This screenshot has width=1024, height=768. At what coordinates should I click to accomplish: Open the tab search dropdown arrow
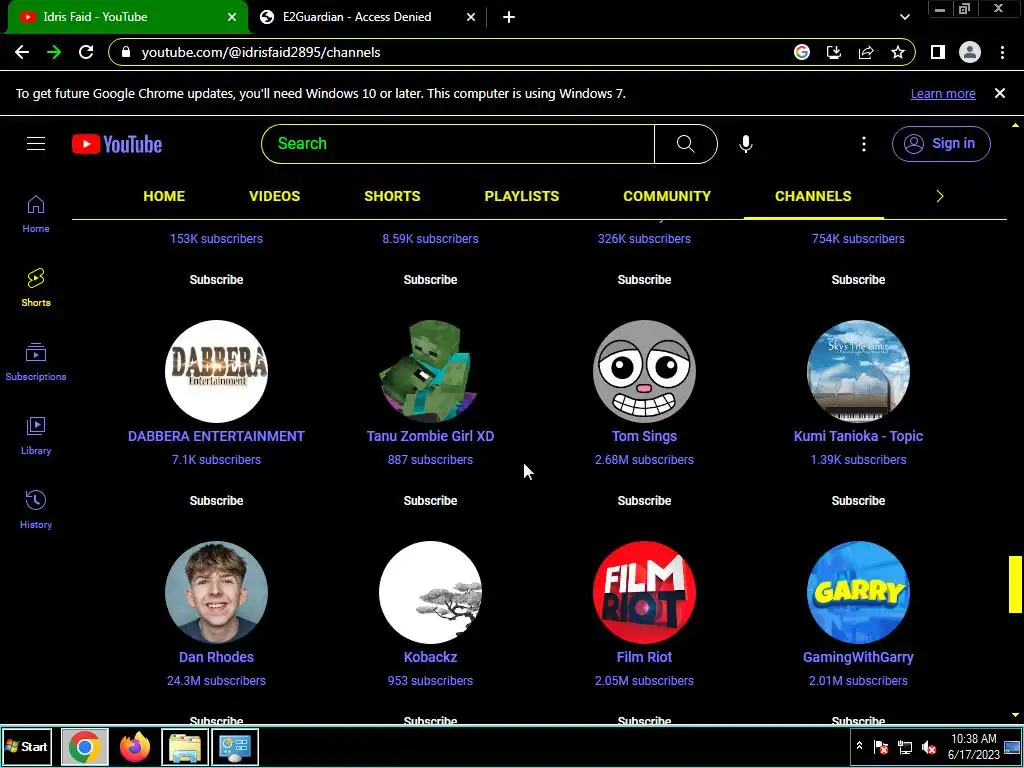point(904,17)
